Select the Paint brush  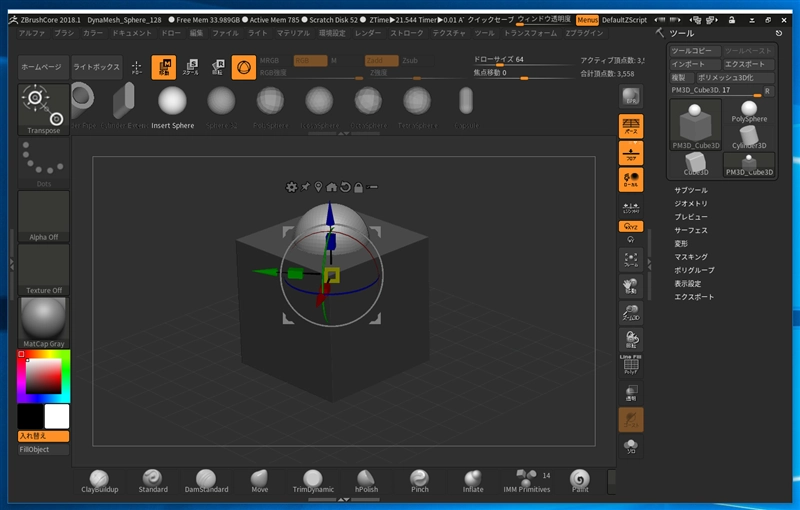point(580,481)
